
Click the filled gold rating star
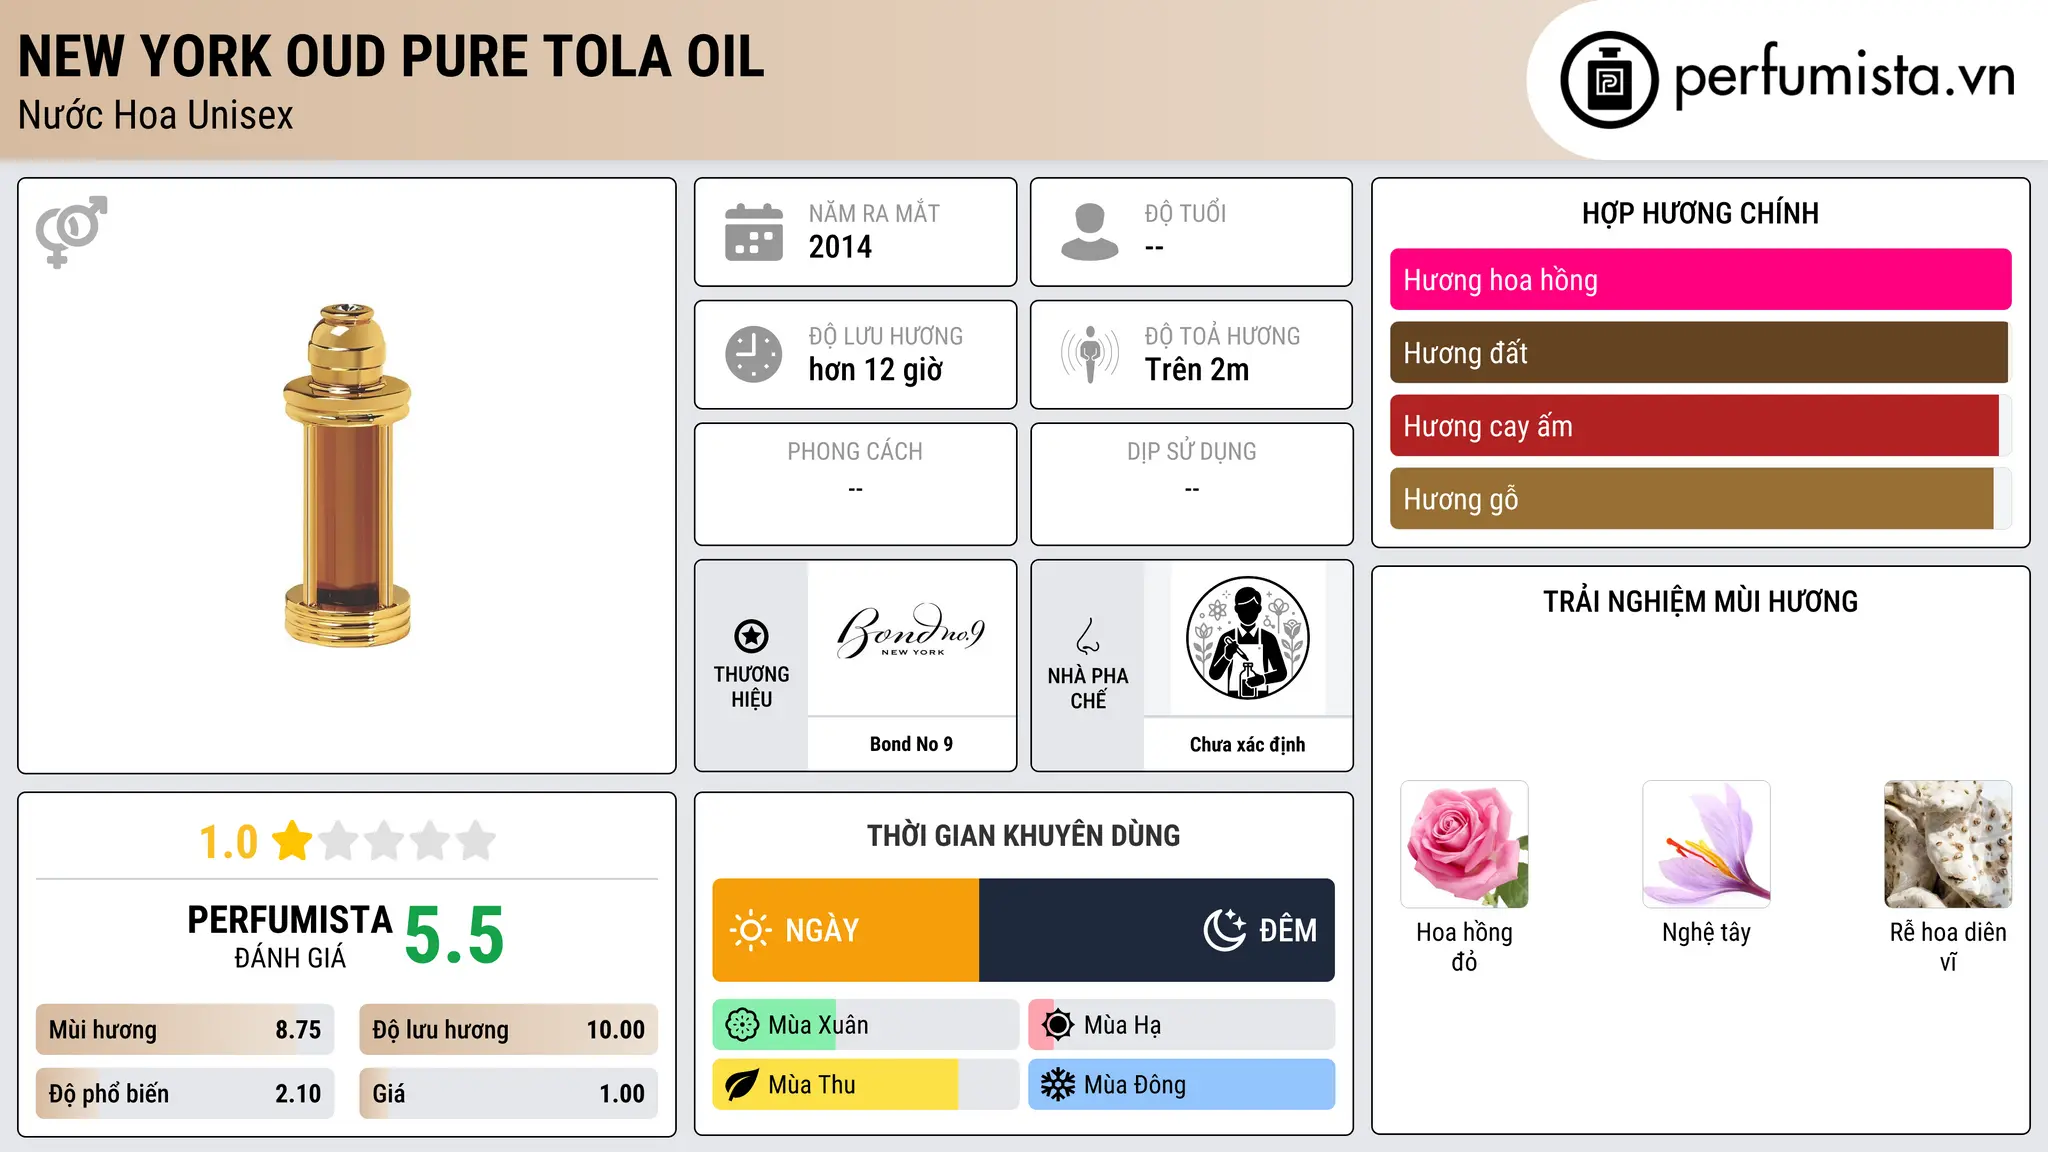coord(292,840)
